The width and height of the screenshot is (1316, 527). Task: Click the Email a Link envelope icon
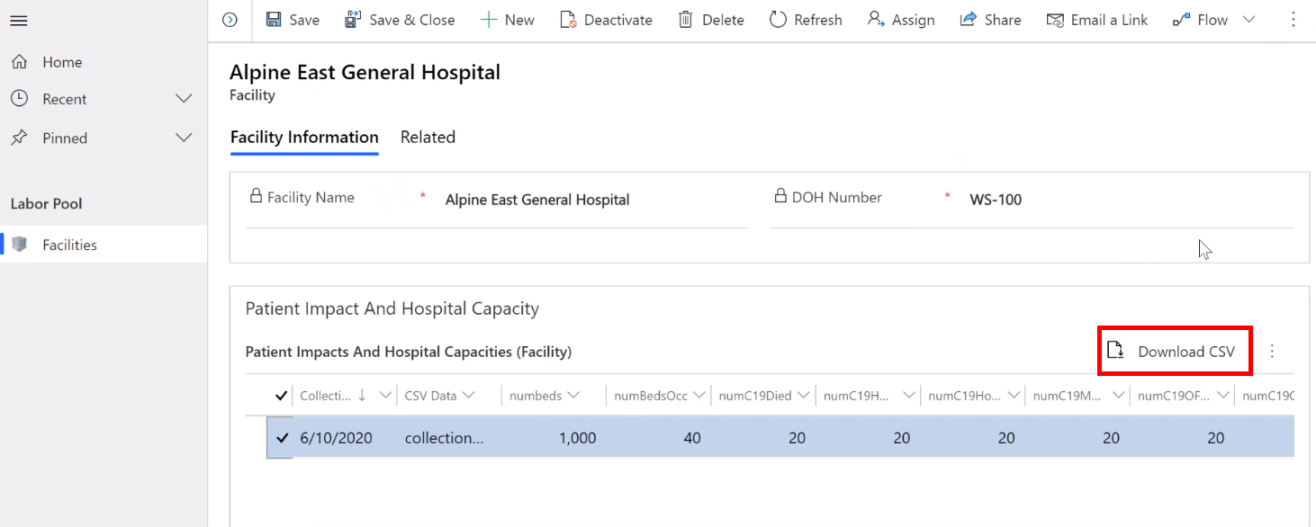1055,20
